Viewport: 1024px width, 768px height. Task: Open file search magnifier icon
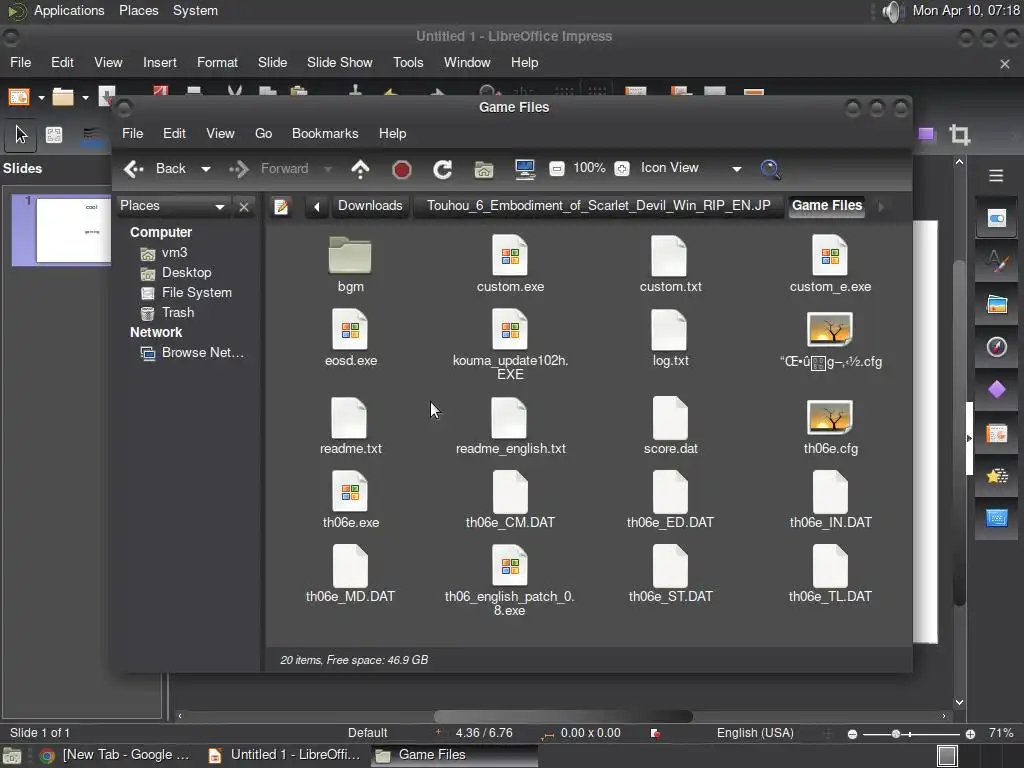[771, 169]
